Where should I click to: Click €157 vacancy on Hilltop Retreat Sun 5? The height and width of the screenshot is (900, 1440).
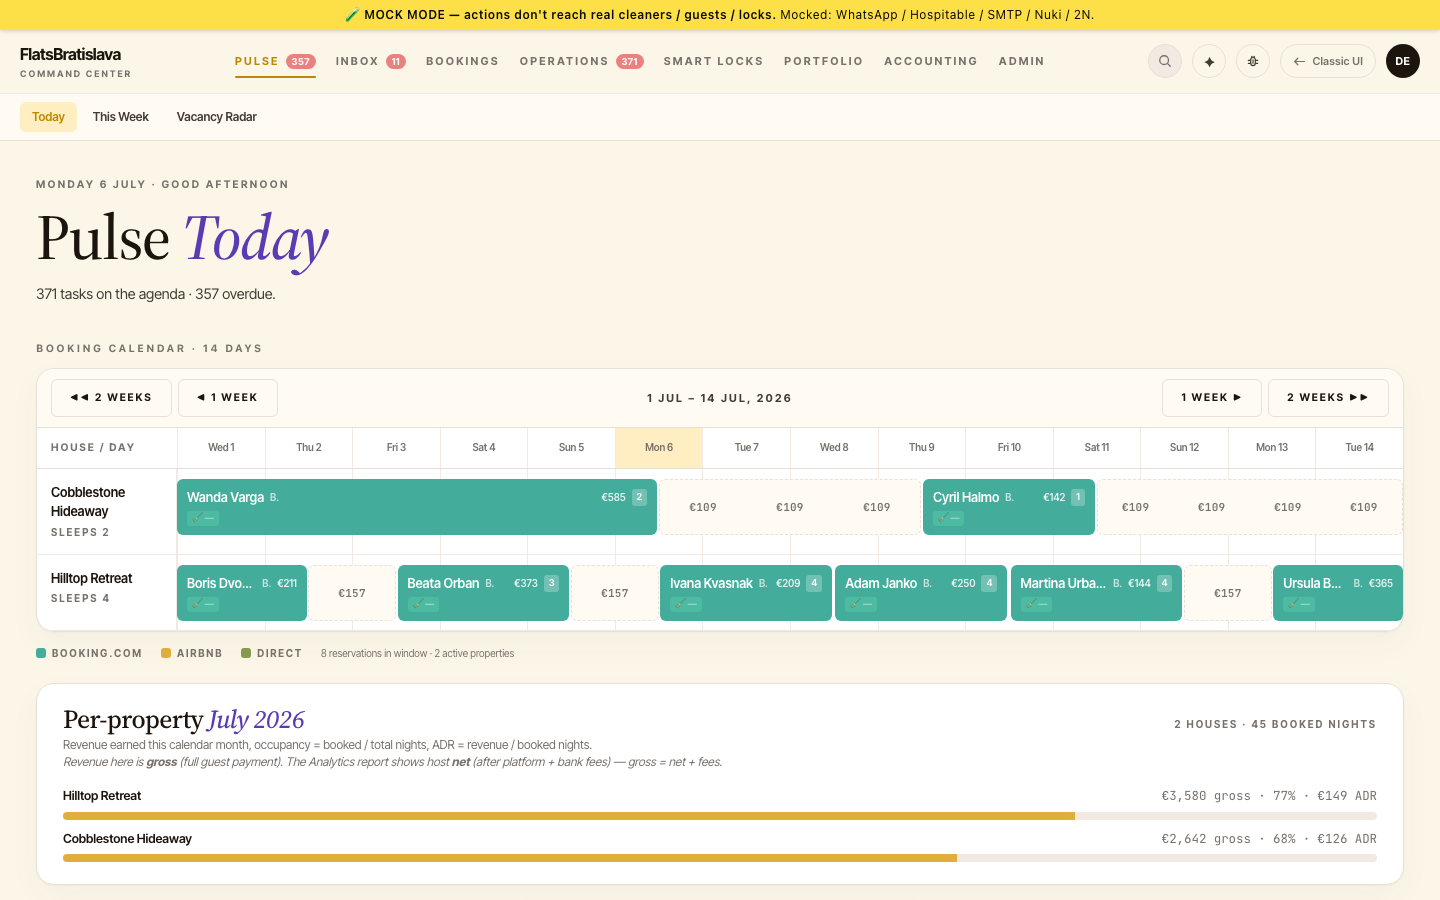click(x=615, y=593)
